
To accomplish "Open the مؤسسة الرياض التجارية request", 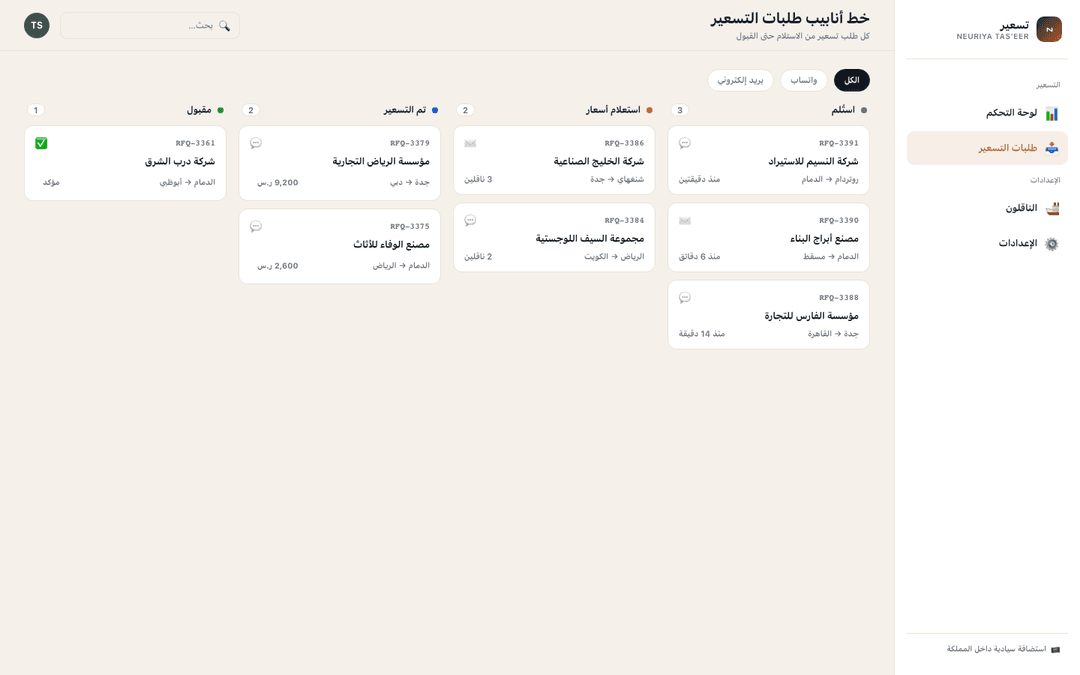I will click(340, 163).
